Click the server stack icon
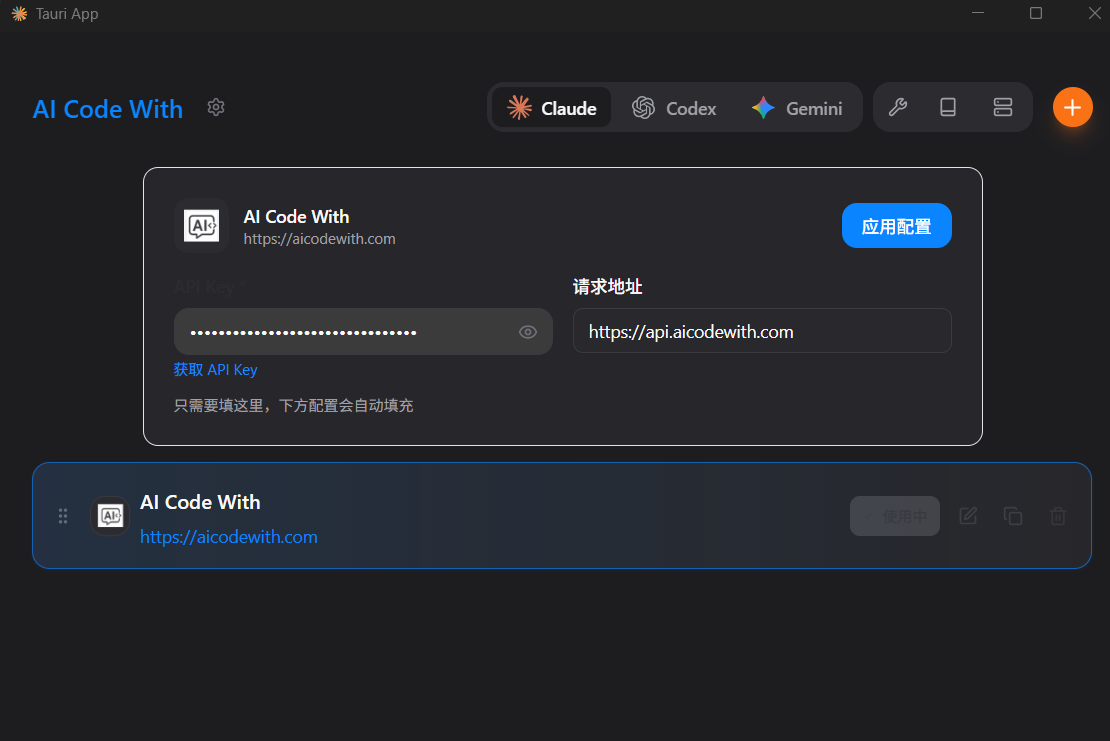The image size is (1110, 741). point(1003,107)
